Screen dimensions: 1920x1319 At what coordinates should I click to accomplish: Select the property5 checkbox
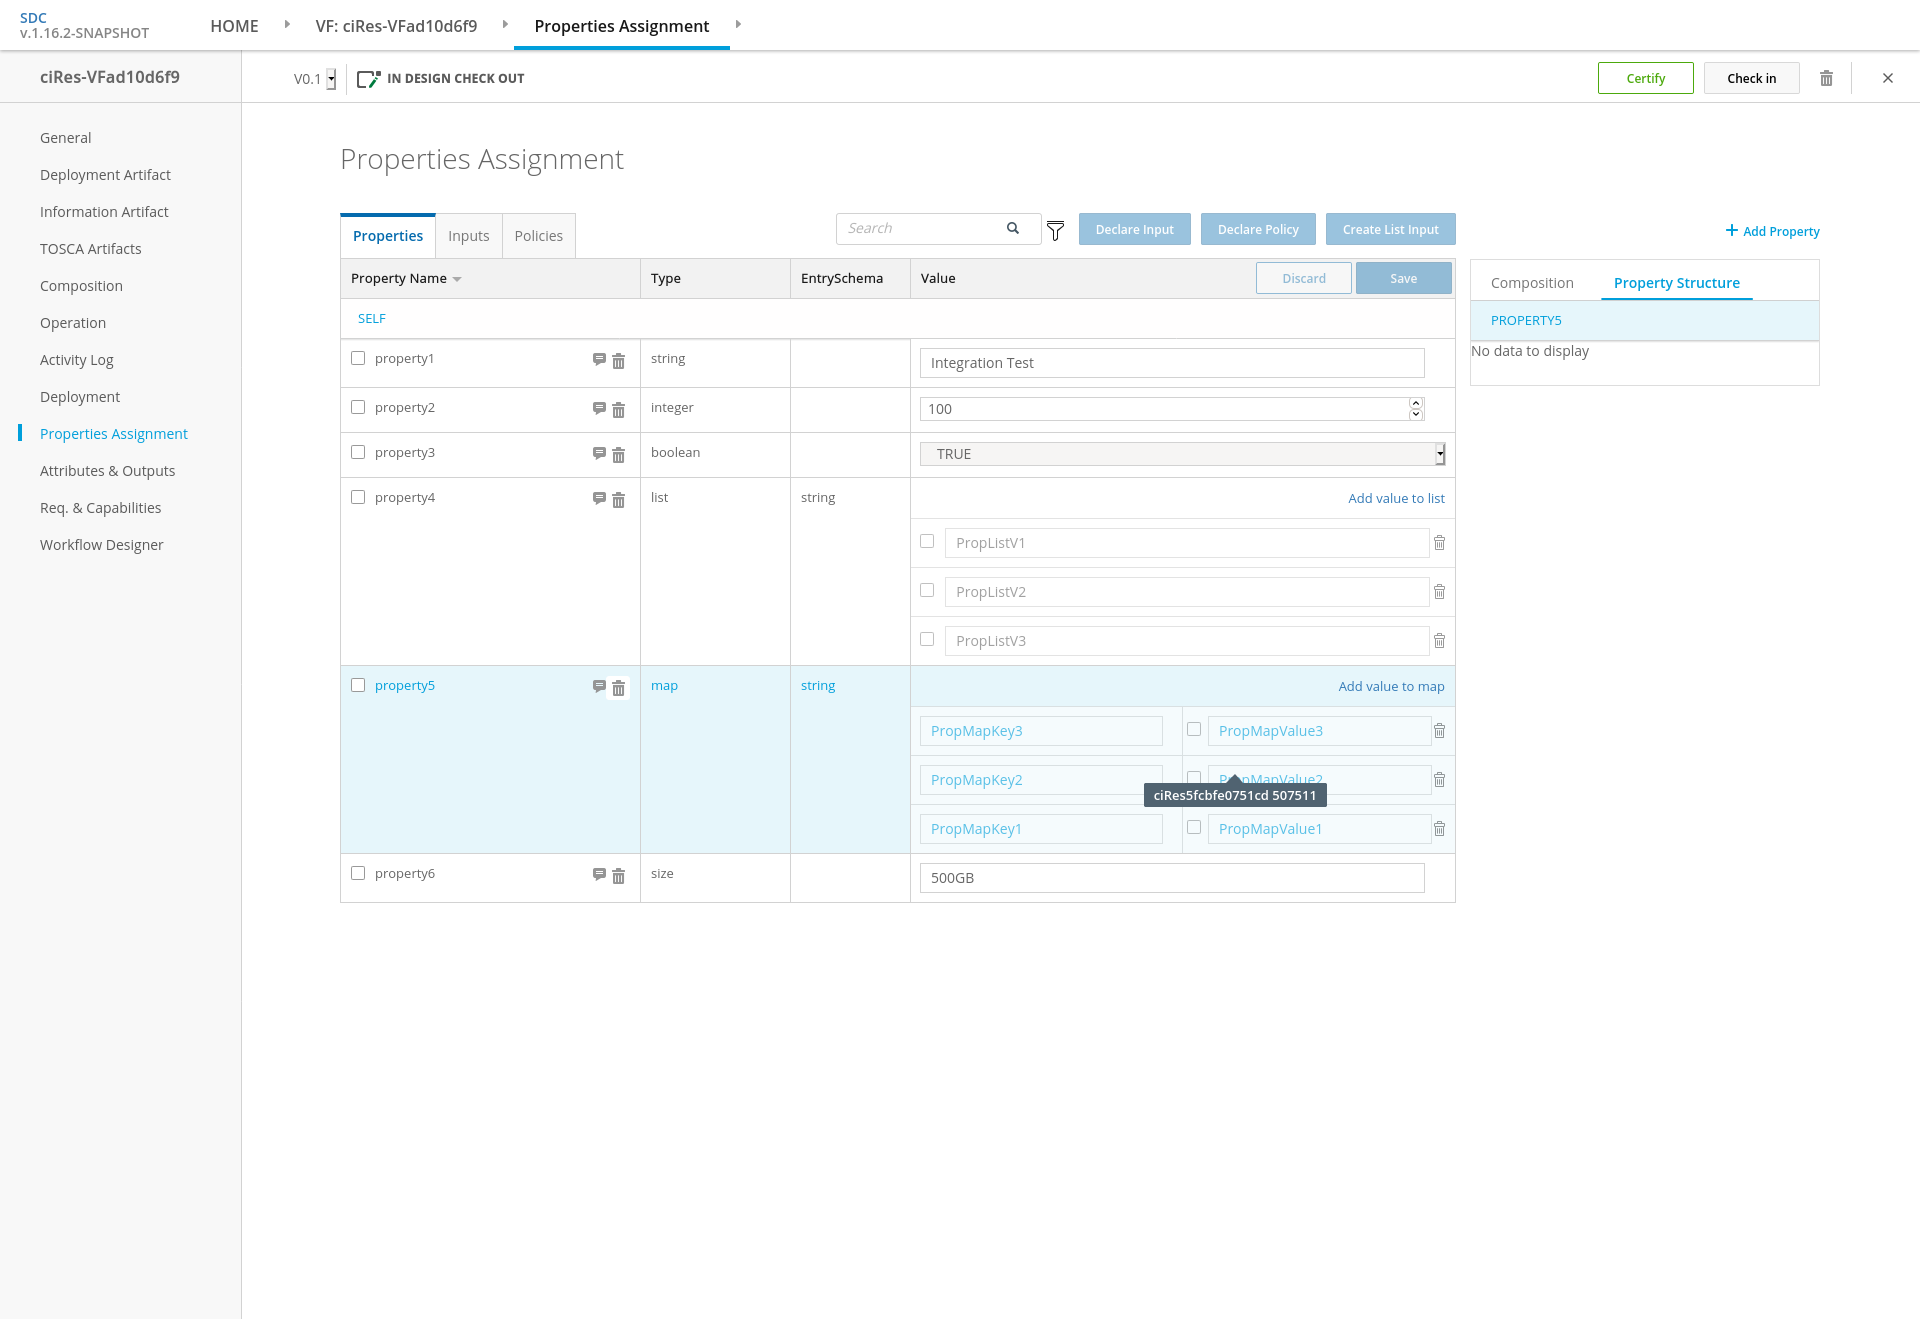[358, 685]
